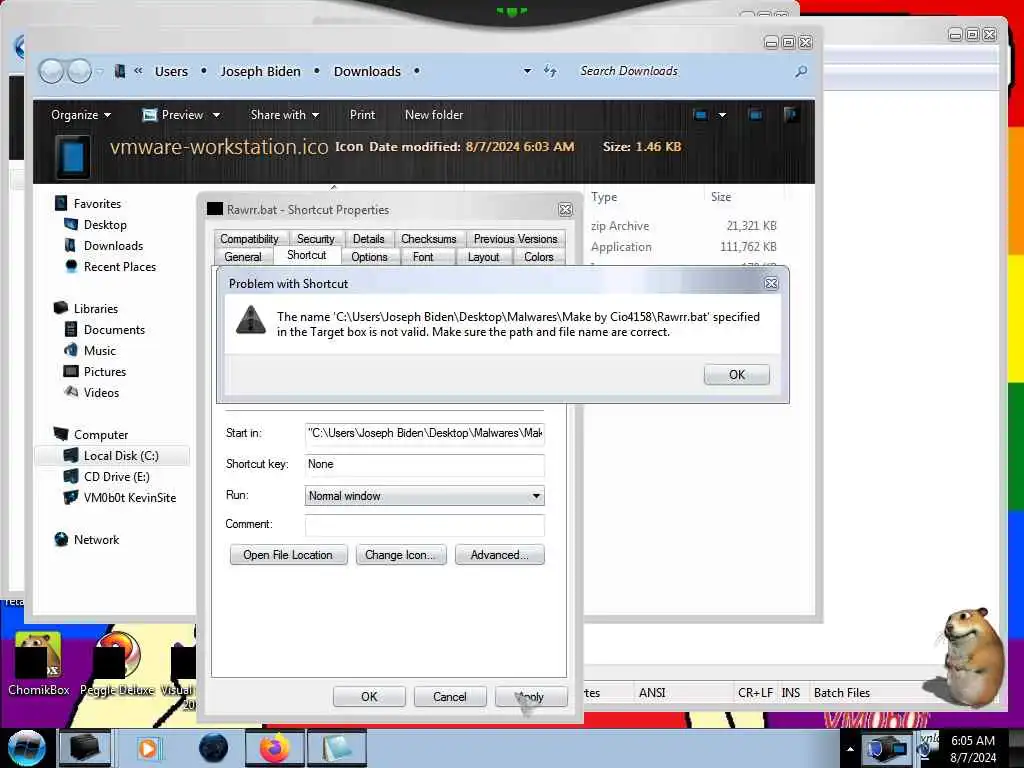Click Apply in Shortcut Properties dialog
The height and width of the screenshot is (768, 1024).
530,696
